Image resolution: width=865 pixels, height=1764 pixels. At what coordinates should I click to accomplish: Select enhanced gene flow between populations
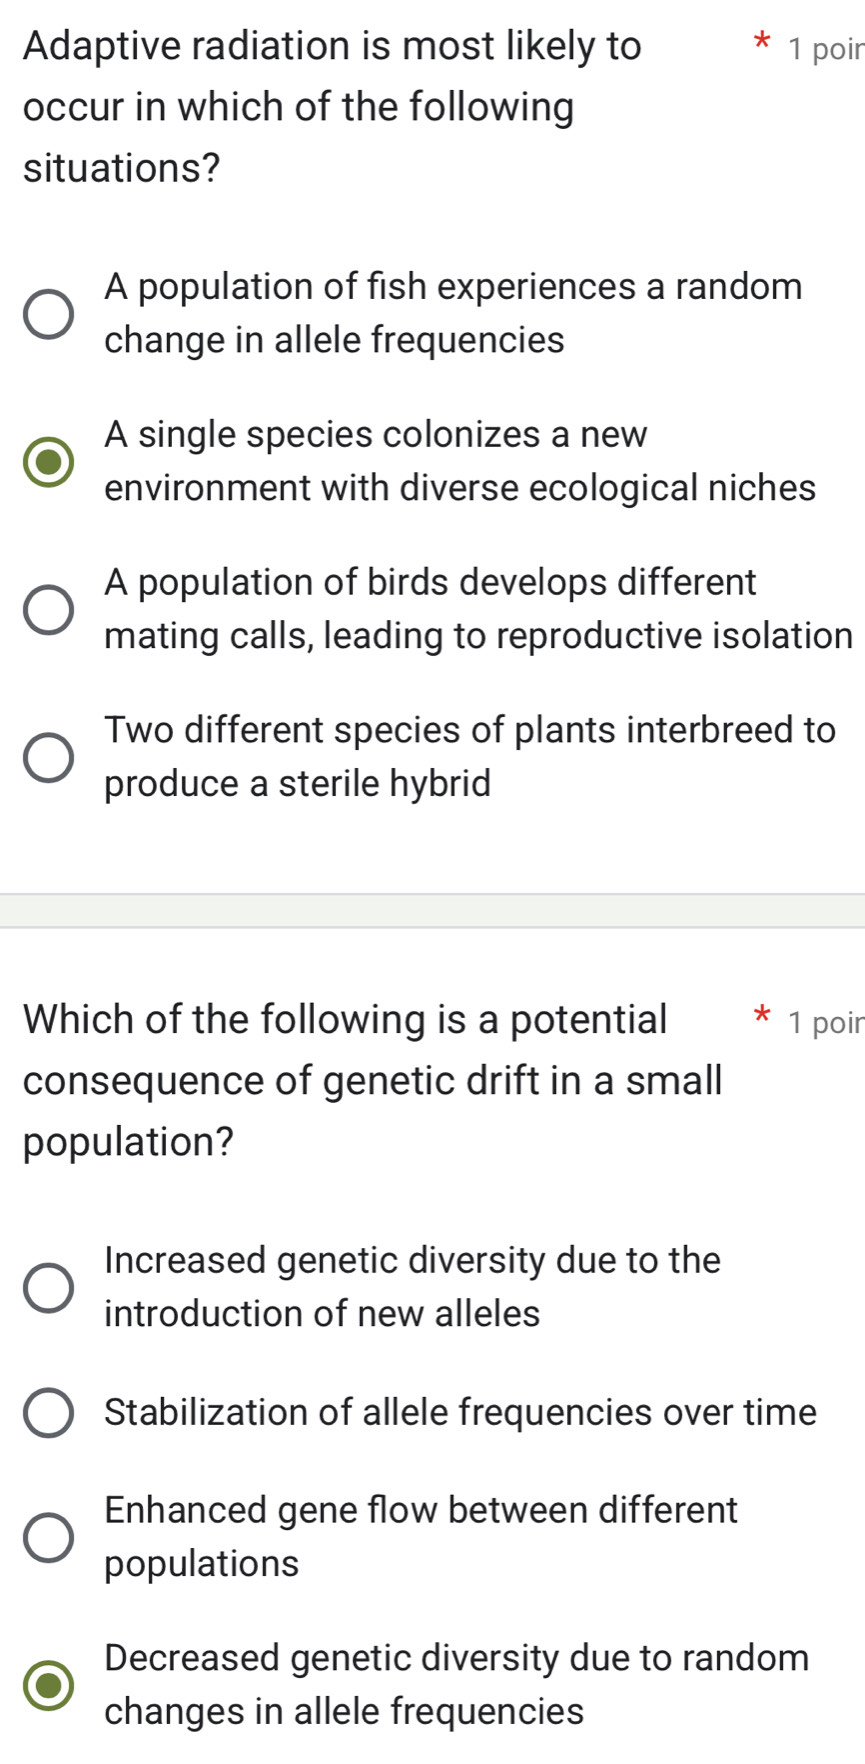click(430, 1537)
